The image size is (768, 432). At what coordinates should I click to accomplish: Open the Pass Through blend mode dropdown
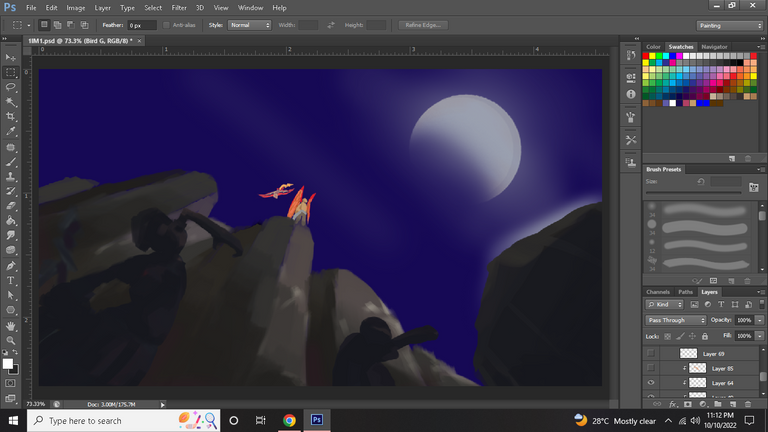(675, 320)
